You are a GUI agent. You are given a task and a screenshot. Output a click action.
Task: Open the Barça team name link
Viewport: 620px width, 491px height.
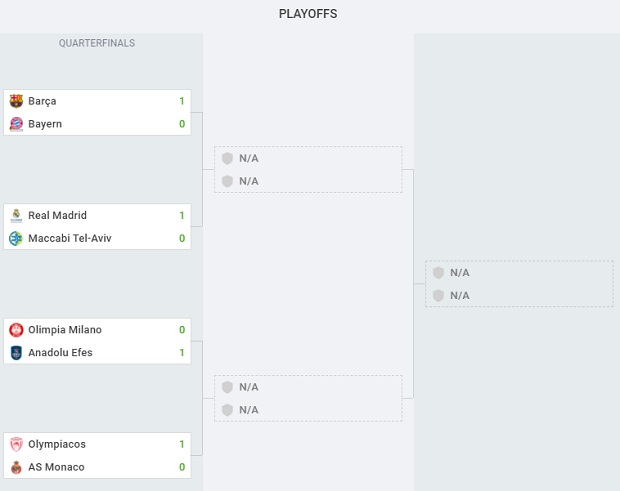[42, 101]
